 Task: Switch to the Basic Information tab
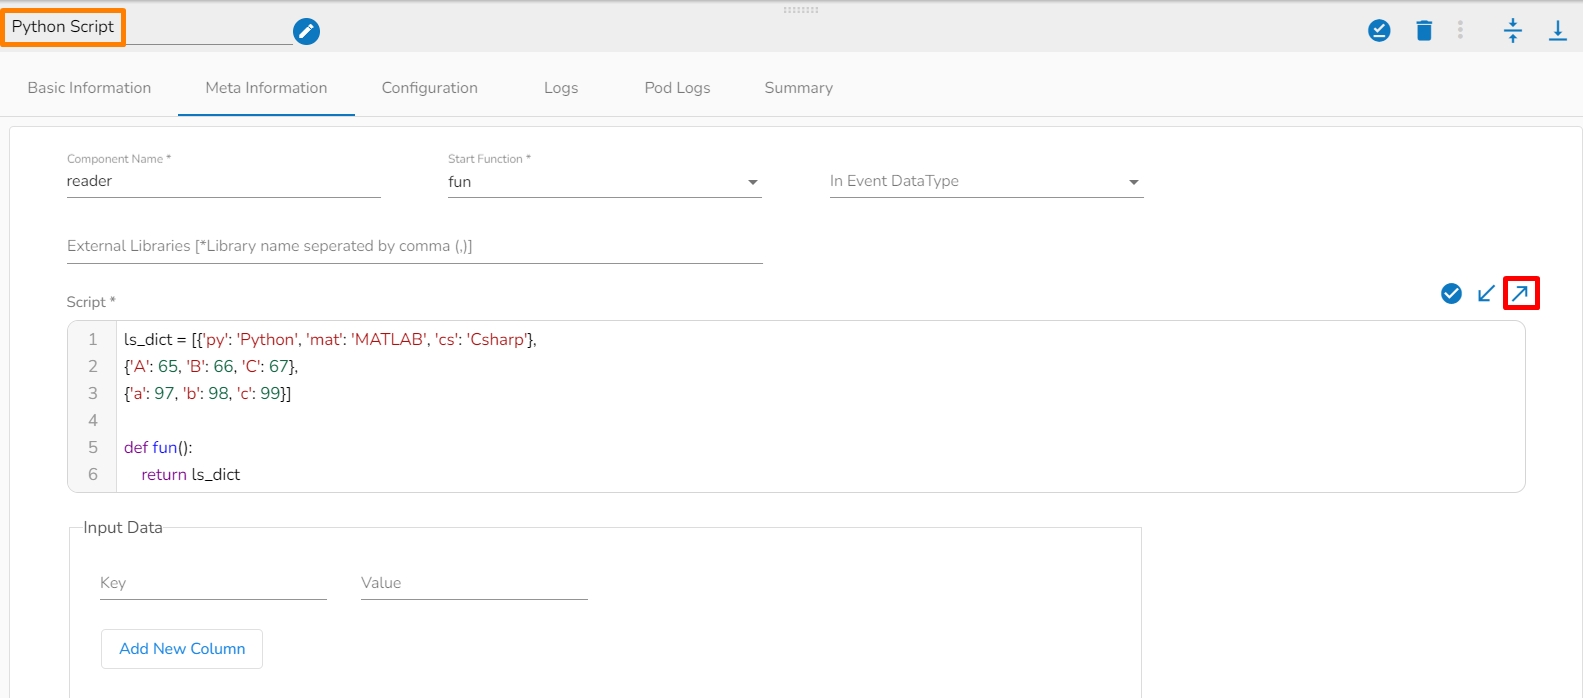point(89,88)
